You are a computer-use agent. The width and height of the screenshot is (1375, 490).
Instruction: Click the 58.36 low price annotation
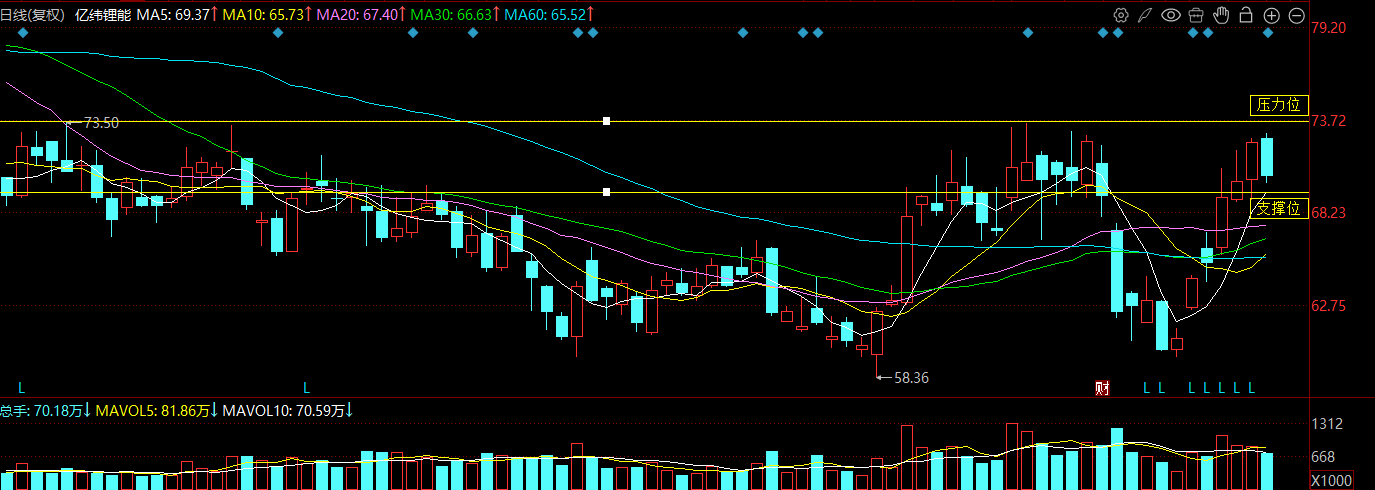click(910, 378)
